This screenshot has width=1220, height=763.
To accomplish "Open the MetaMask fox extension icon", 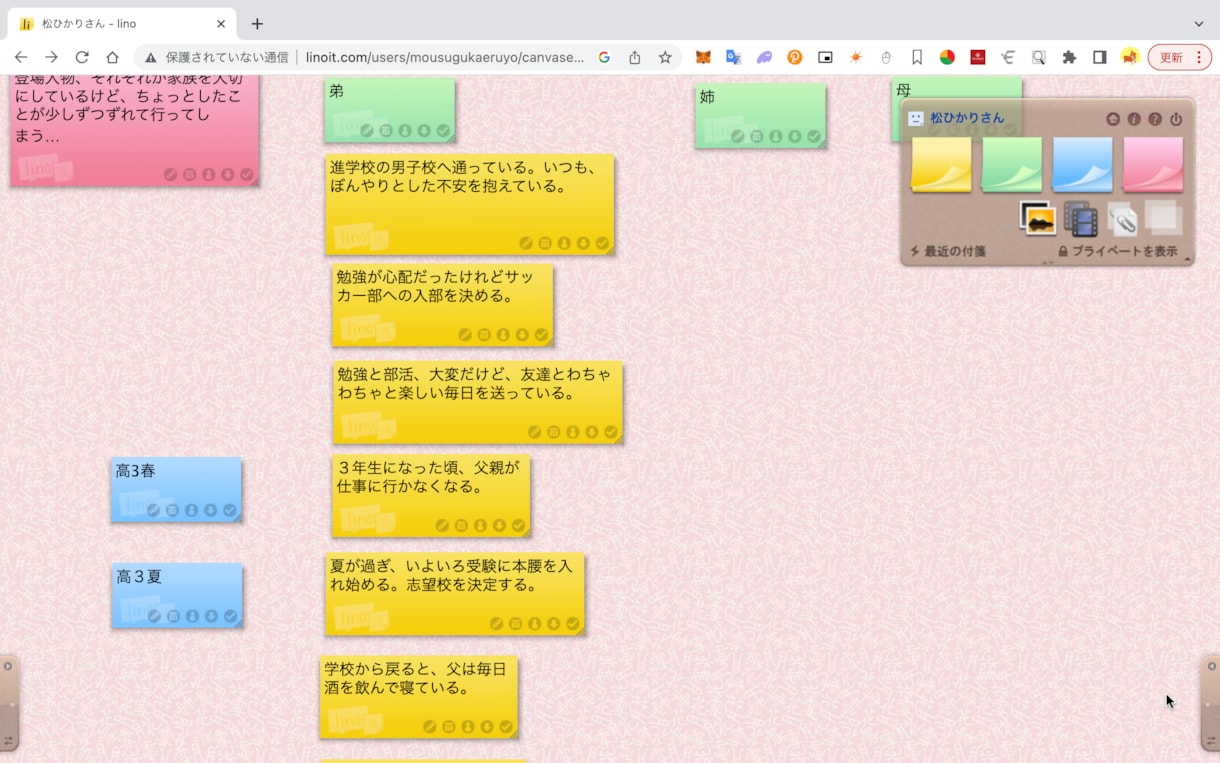I will (x=704, y=57).
